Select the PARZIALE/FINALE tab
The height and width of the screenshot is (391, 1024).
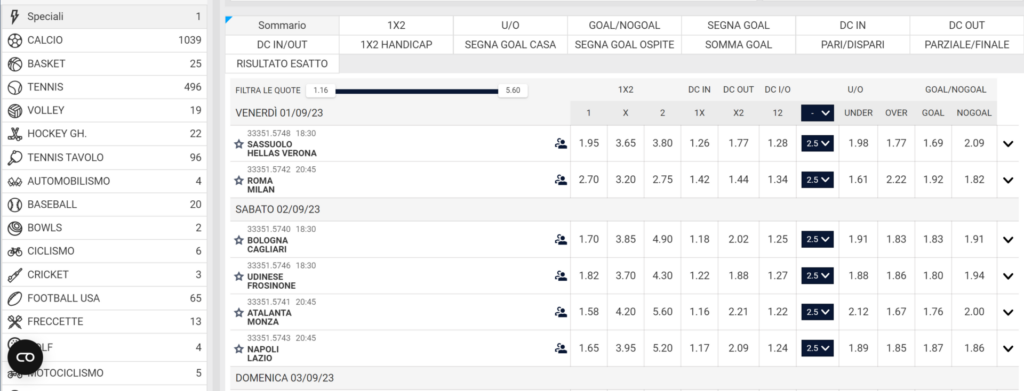pos(967,45)
